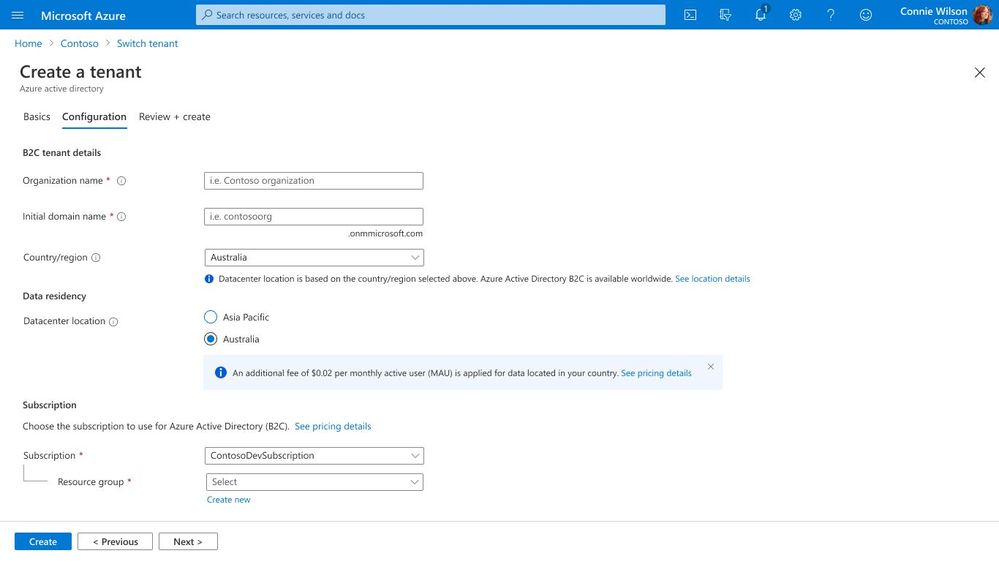Open the Help question mark icon
The image size is (999, 562).
tap(830, 15)
